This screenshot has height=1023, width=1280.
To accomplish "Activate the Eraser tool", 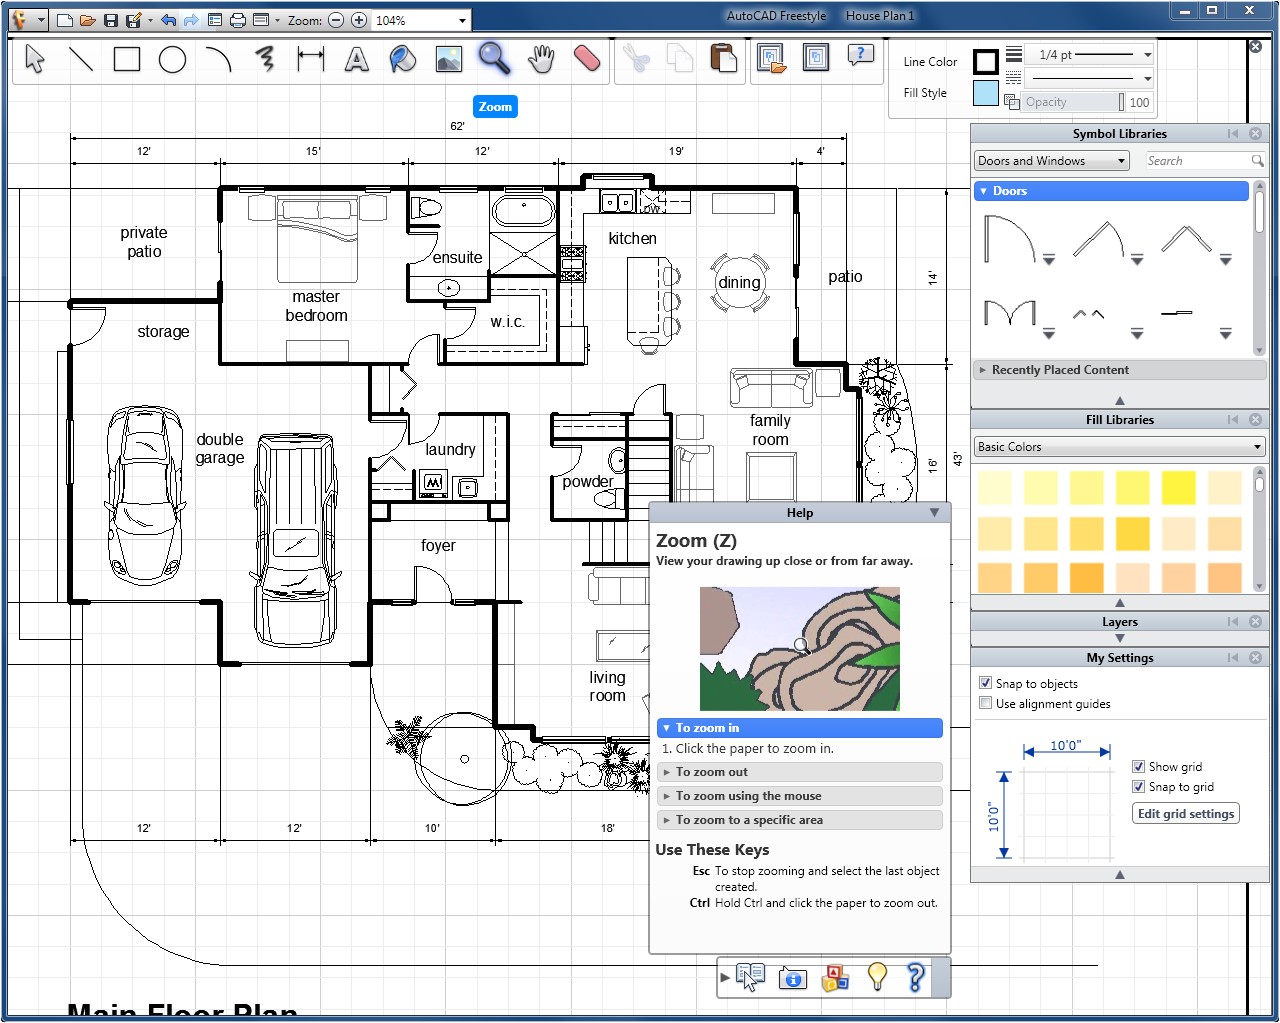I will tap(586, 59).
